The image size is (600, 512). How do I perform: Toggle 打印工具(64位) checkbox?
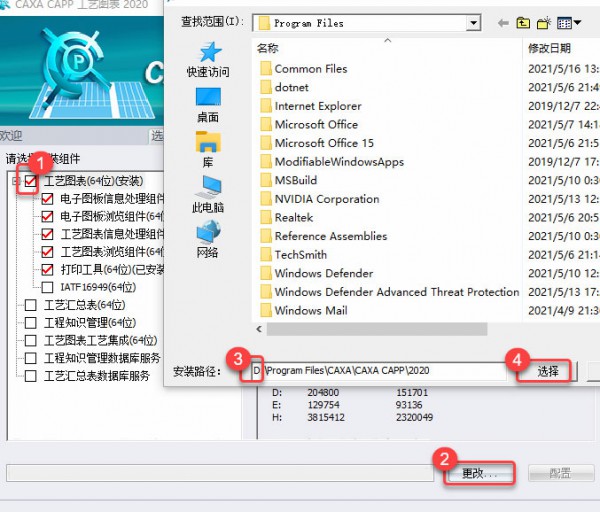point(47,270)
